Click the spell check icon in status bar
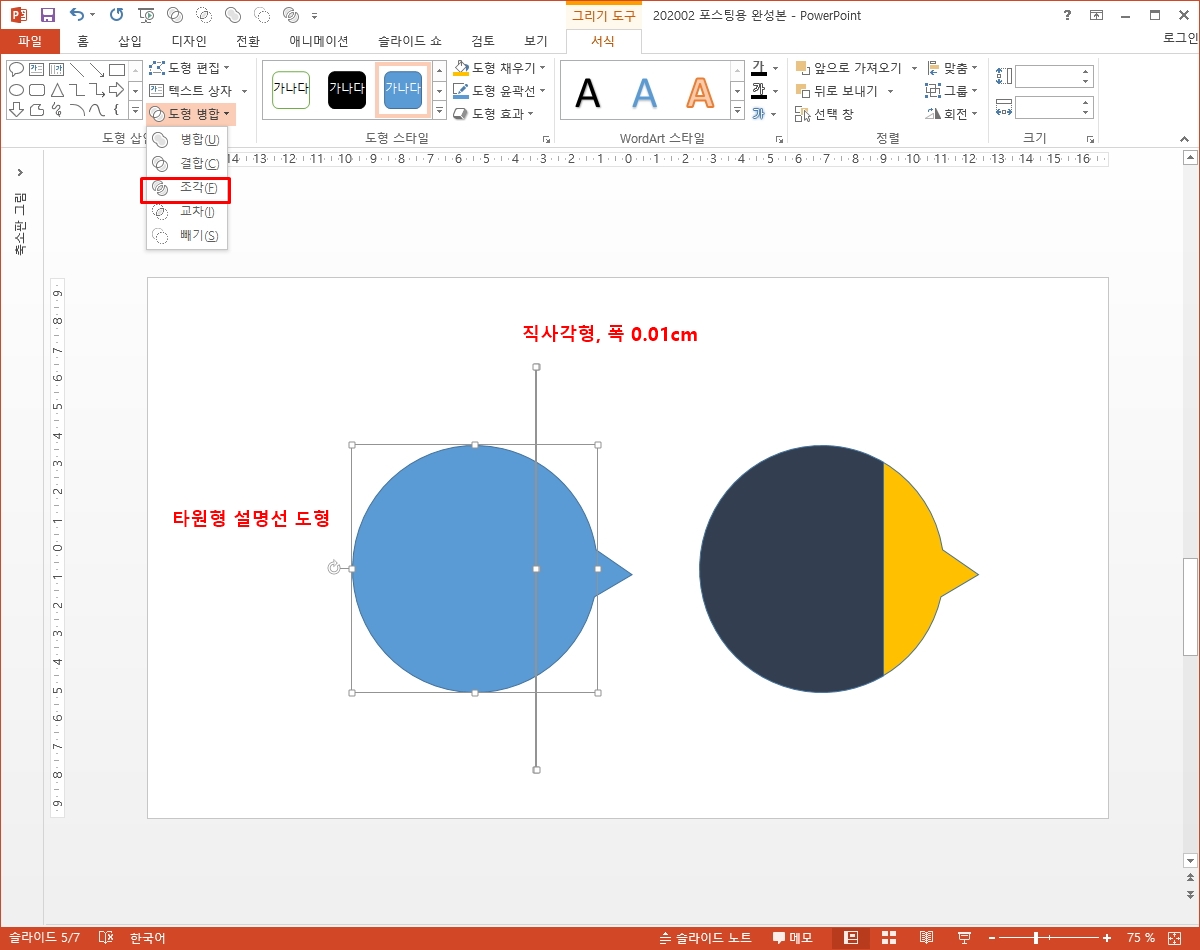 coord(106,938)
